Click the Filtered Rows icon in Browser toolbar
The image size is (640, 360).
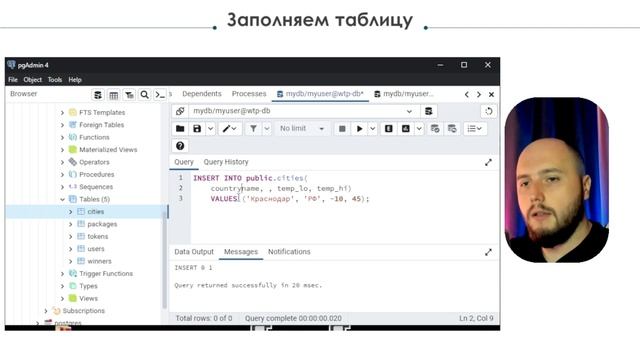[129, 95]
